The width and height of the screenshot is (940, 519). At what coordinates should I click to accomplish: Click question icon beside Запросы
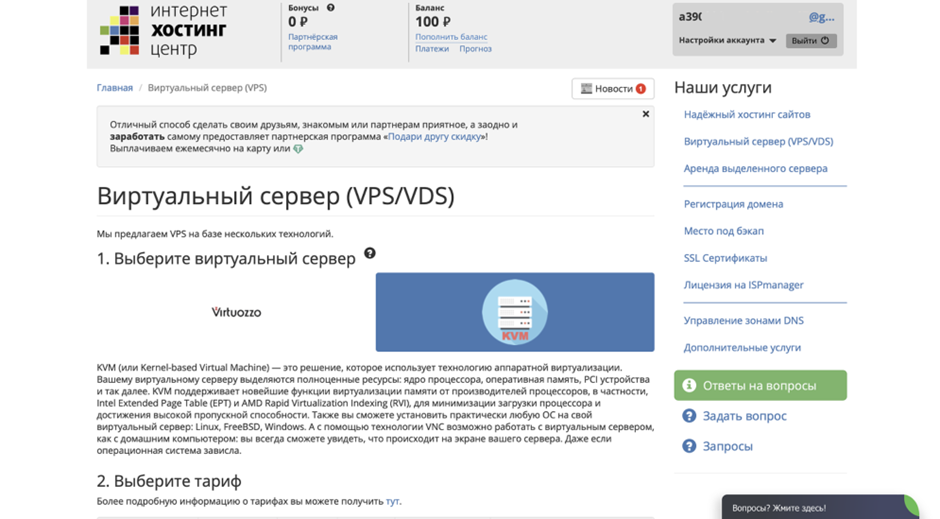click(x=689, y=446)
